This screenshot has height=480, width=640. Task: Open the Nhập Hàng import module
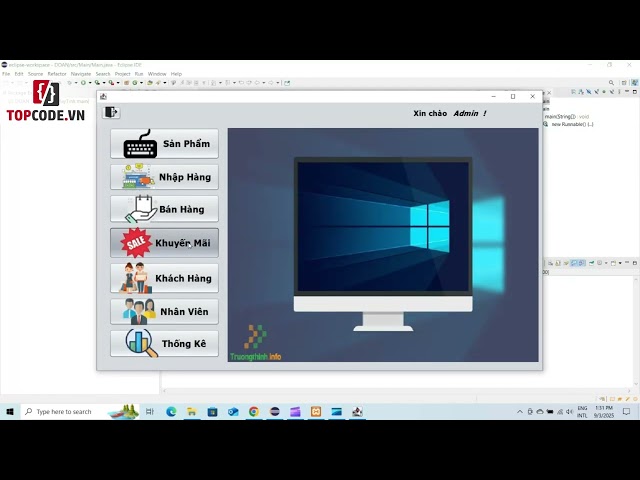[x=164, y=177]
